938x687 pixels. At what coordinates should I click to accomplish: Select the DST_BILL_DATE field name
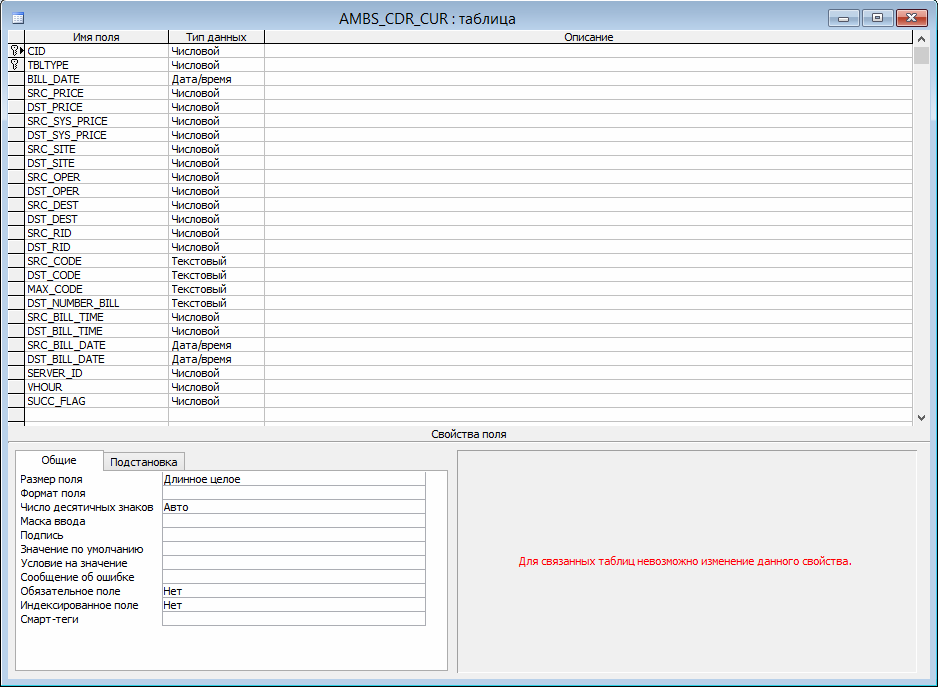[x=65, y=359]
